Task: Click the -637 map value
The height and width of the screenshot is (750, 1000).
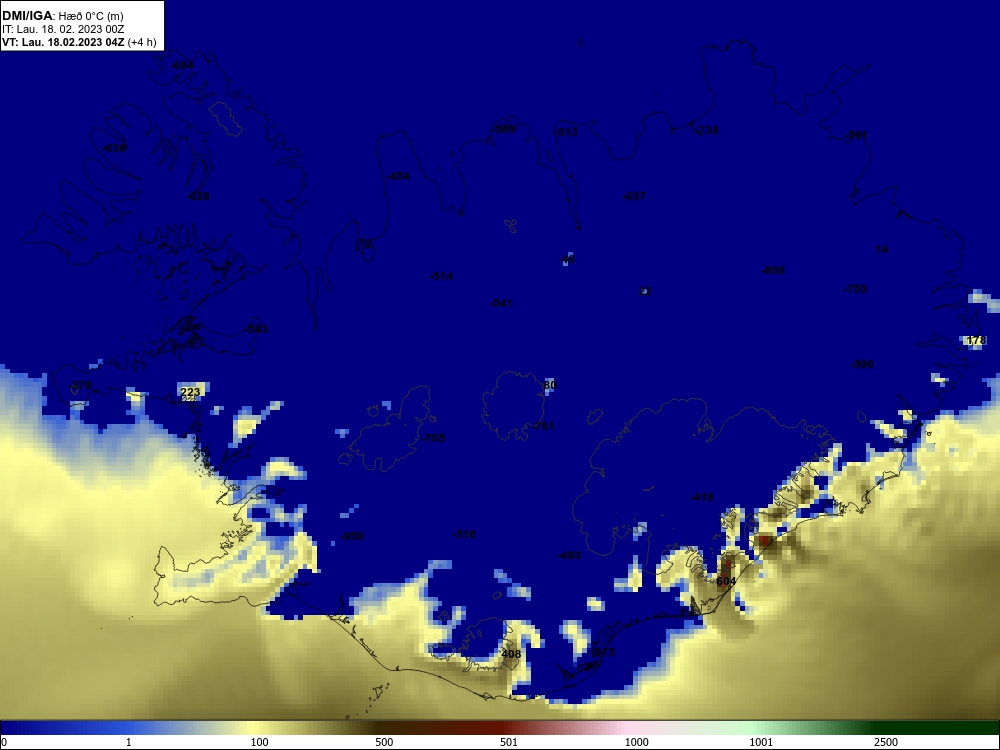Action: pos(634,196)
